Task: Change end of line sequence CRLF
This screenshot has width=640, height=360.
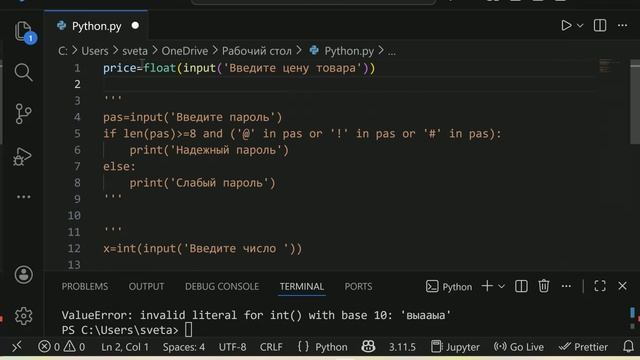Action: pyautogui.click(x=271, y=347)
